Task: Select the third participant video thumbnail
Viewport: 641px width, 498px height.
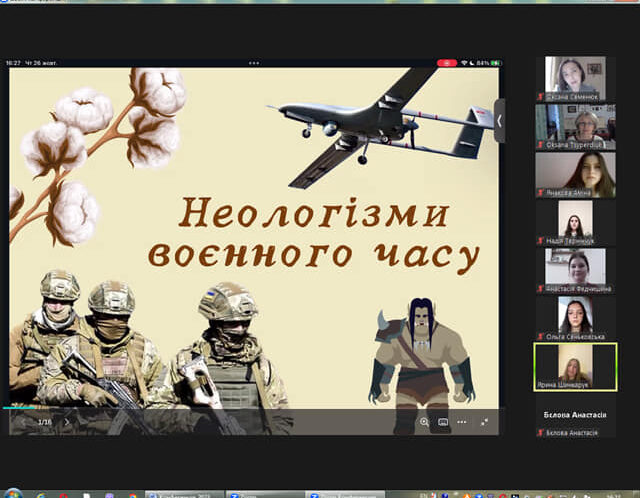Action: click(574, 173)
